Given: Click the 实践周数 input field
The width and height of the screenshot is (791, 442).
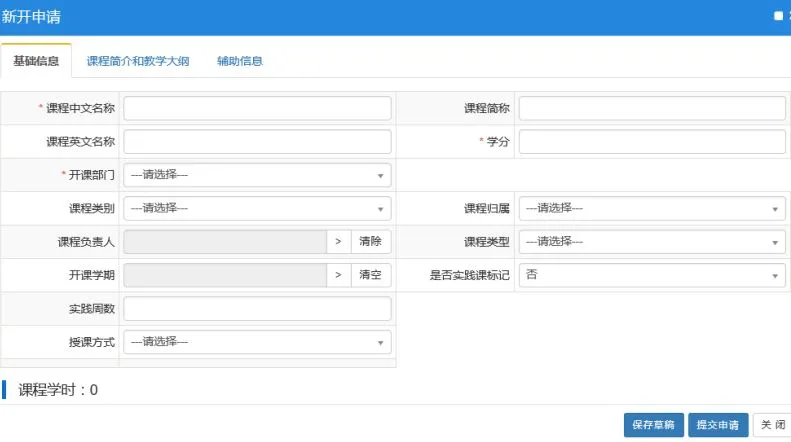Looking at the screenshot, I should 257,309.
